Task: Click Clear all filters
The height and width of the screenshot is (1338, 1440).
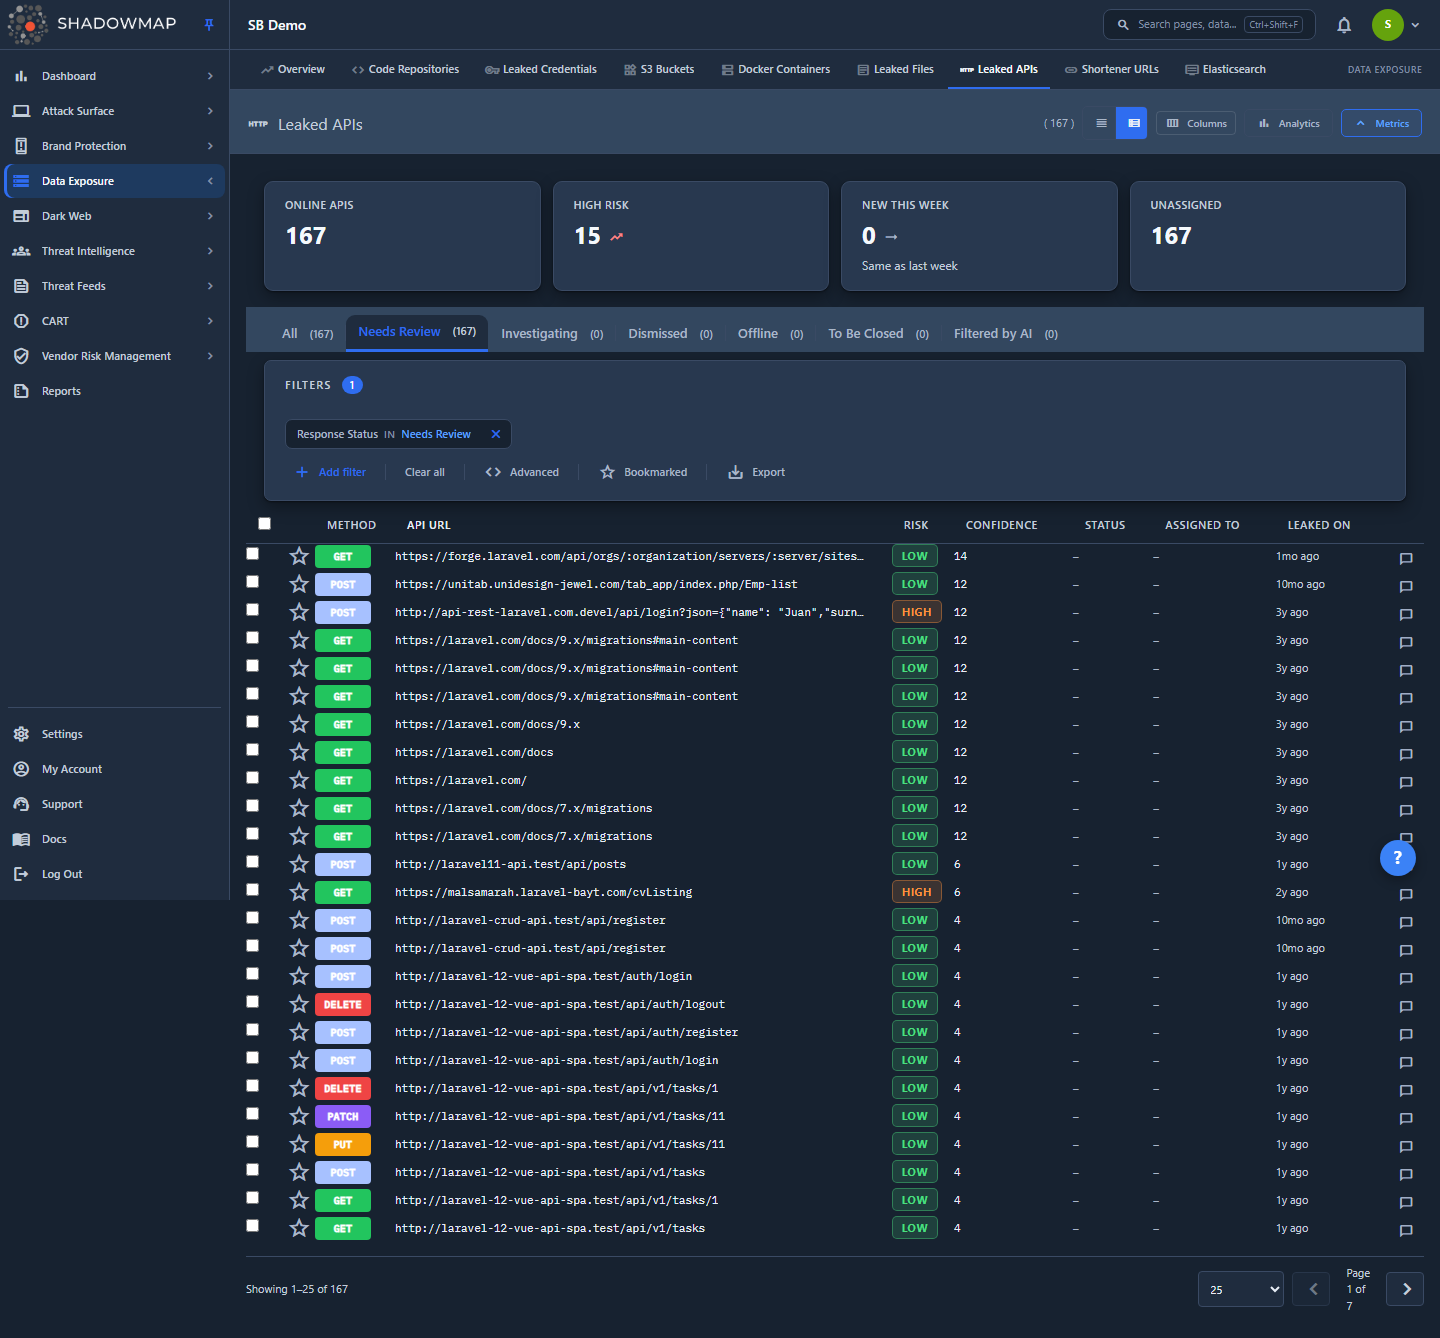Action: [425, 472]
